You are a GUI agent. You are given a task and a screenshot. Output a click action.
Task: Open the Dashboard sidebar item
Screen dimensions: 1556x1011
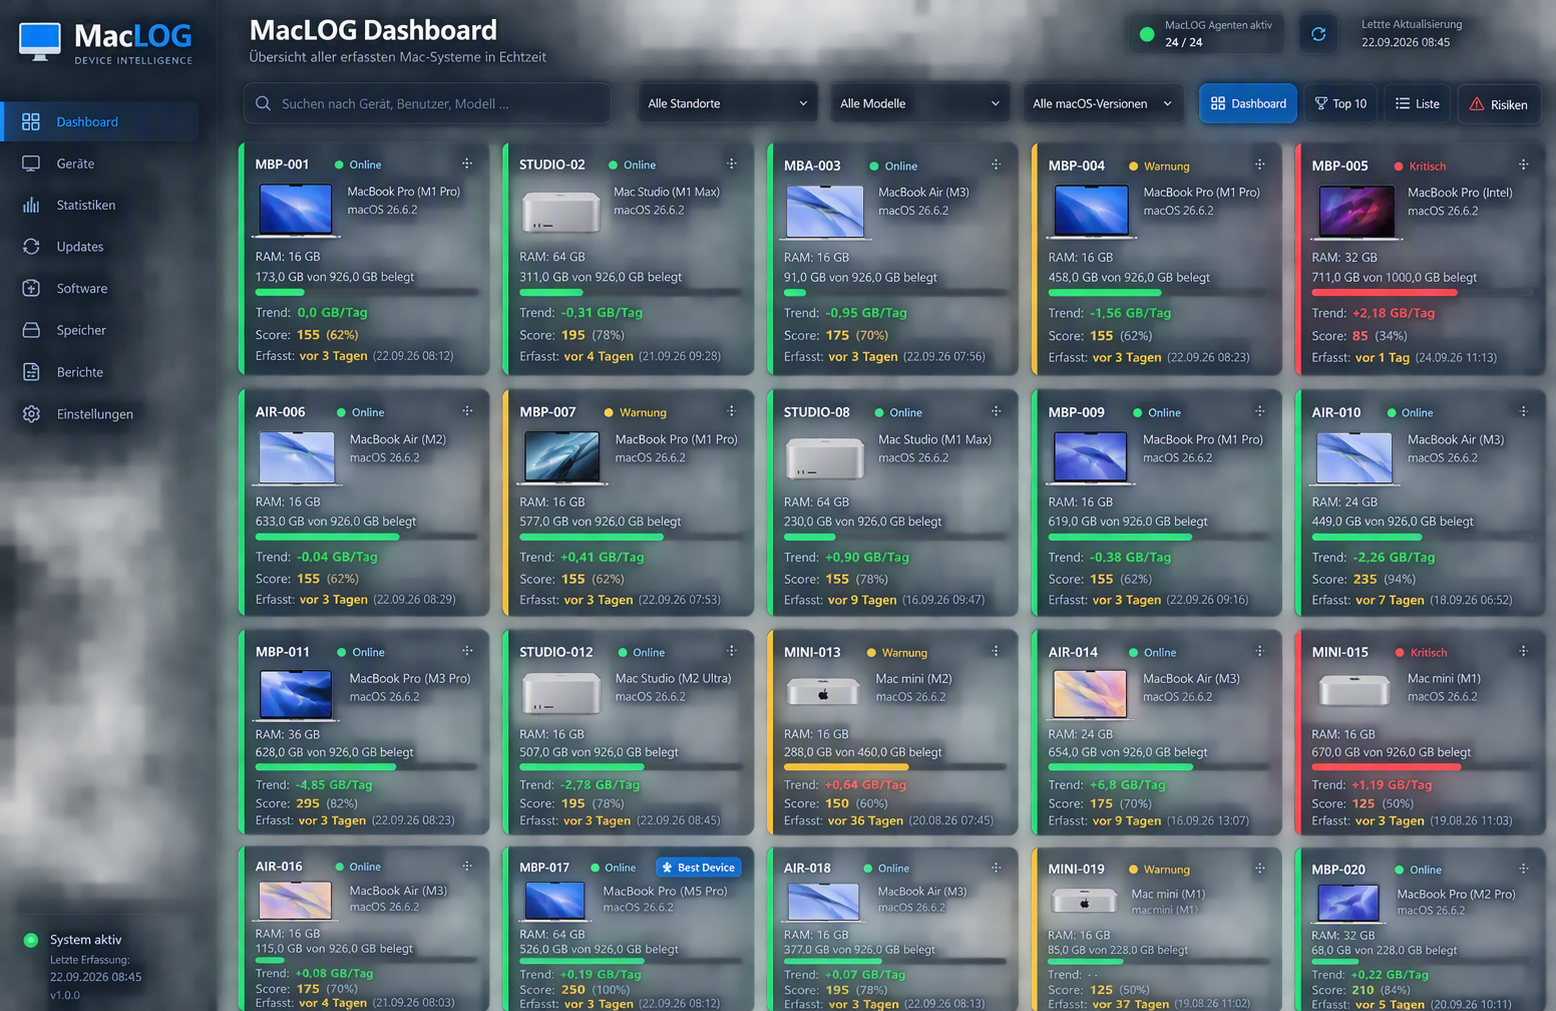click(x=100, y=121)
